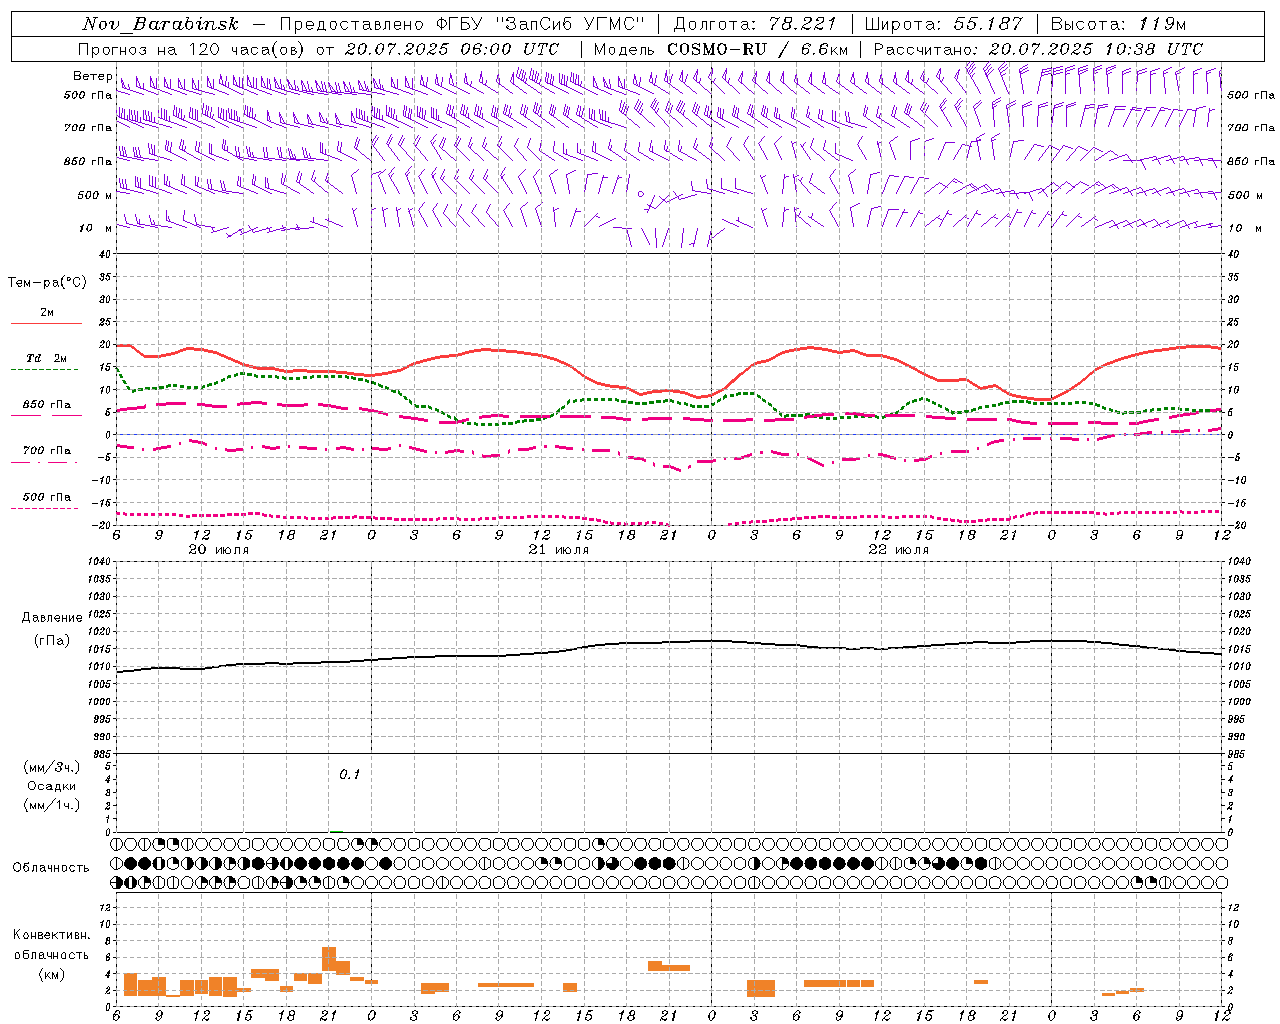
Task: Click the '(мм/3ч.)' precipitation unit label
Action: click(x=52, y=767)
